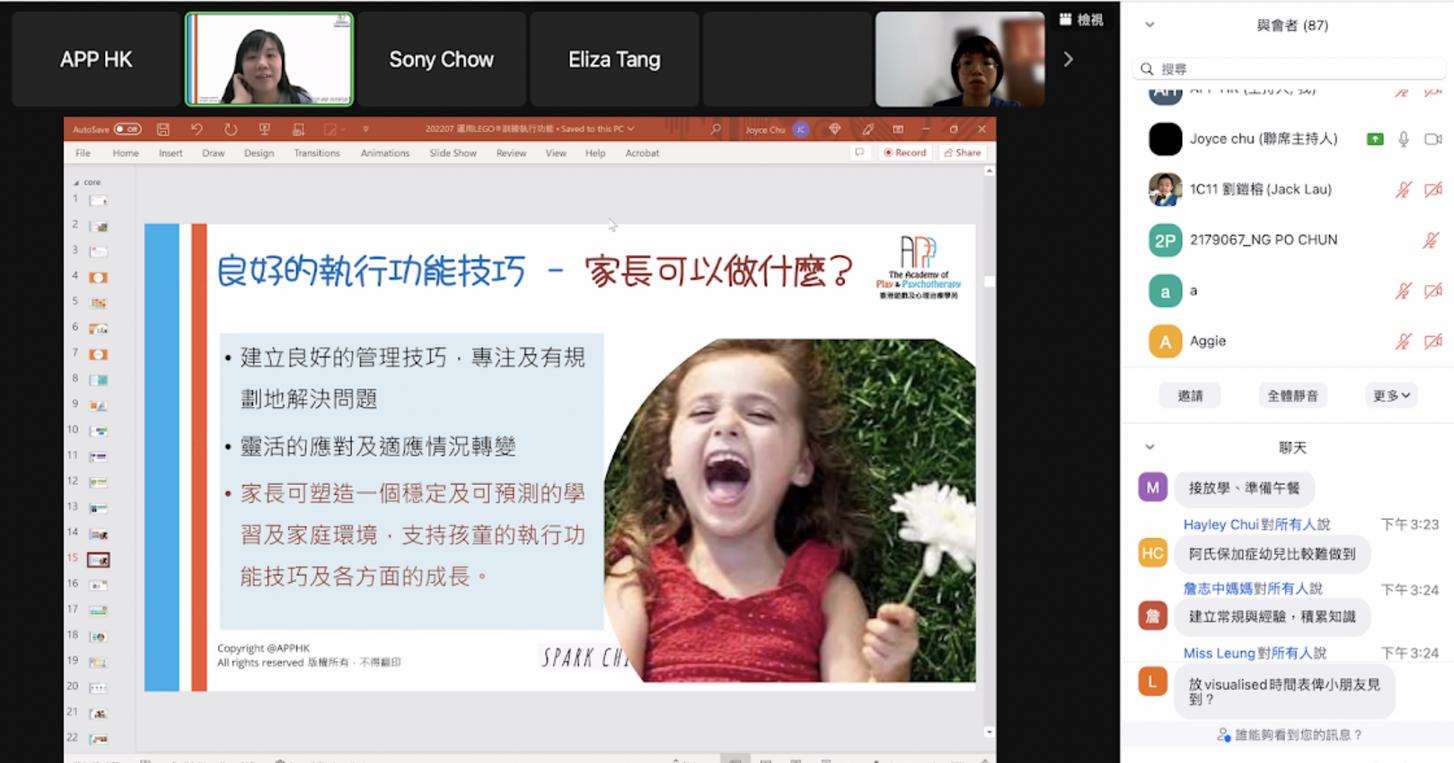Select slide 1 thumbnail
This screenshot has height=763, width=1454.
click(x=98, y=201)
